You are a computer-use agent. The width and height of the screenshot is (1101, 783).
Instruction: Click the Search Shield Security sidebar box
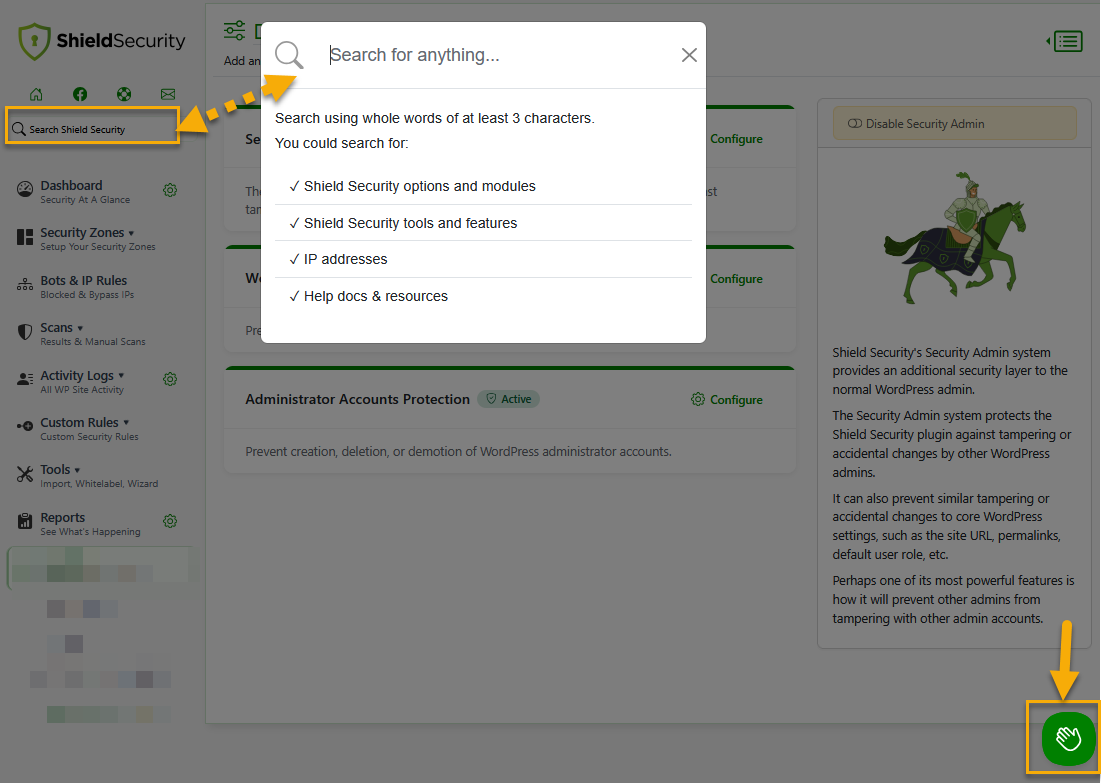pos(93,129)
